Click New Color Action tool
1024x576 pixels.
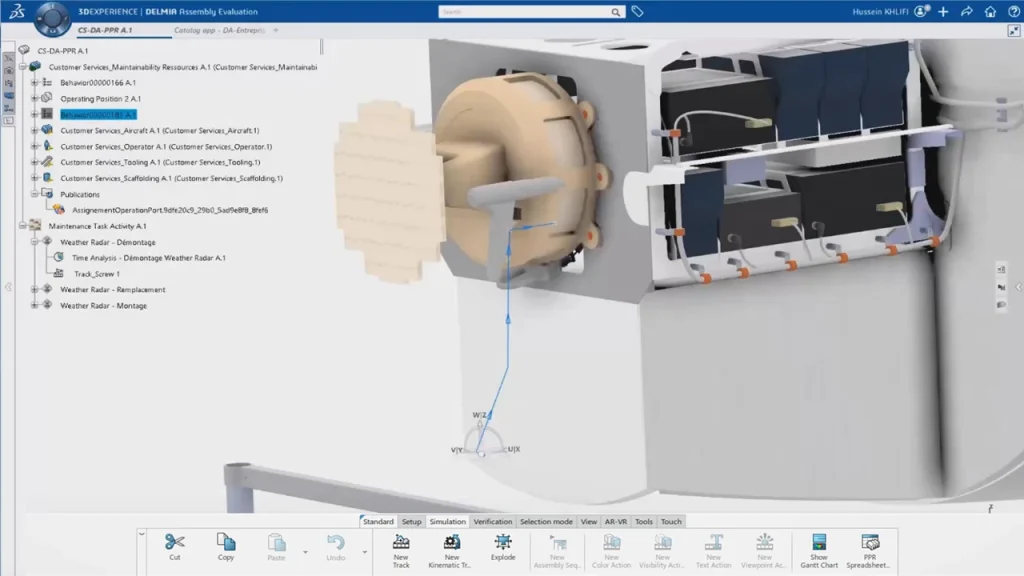click(611, 551)
